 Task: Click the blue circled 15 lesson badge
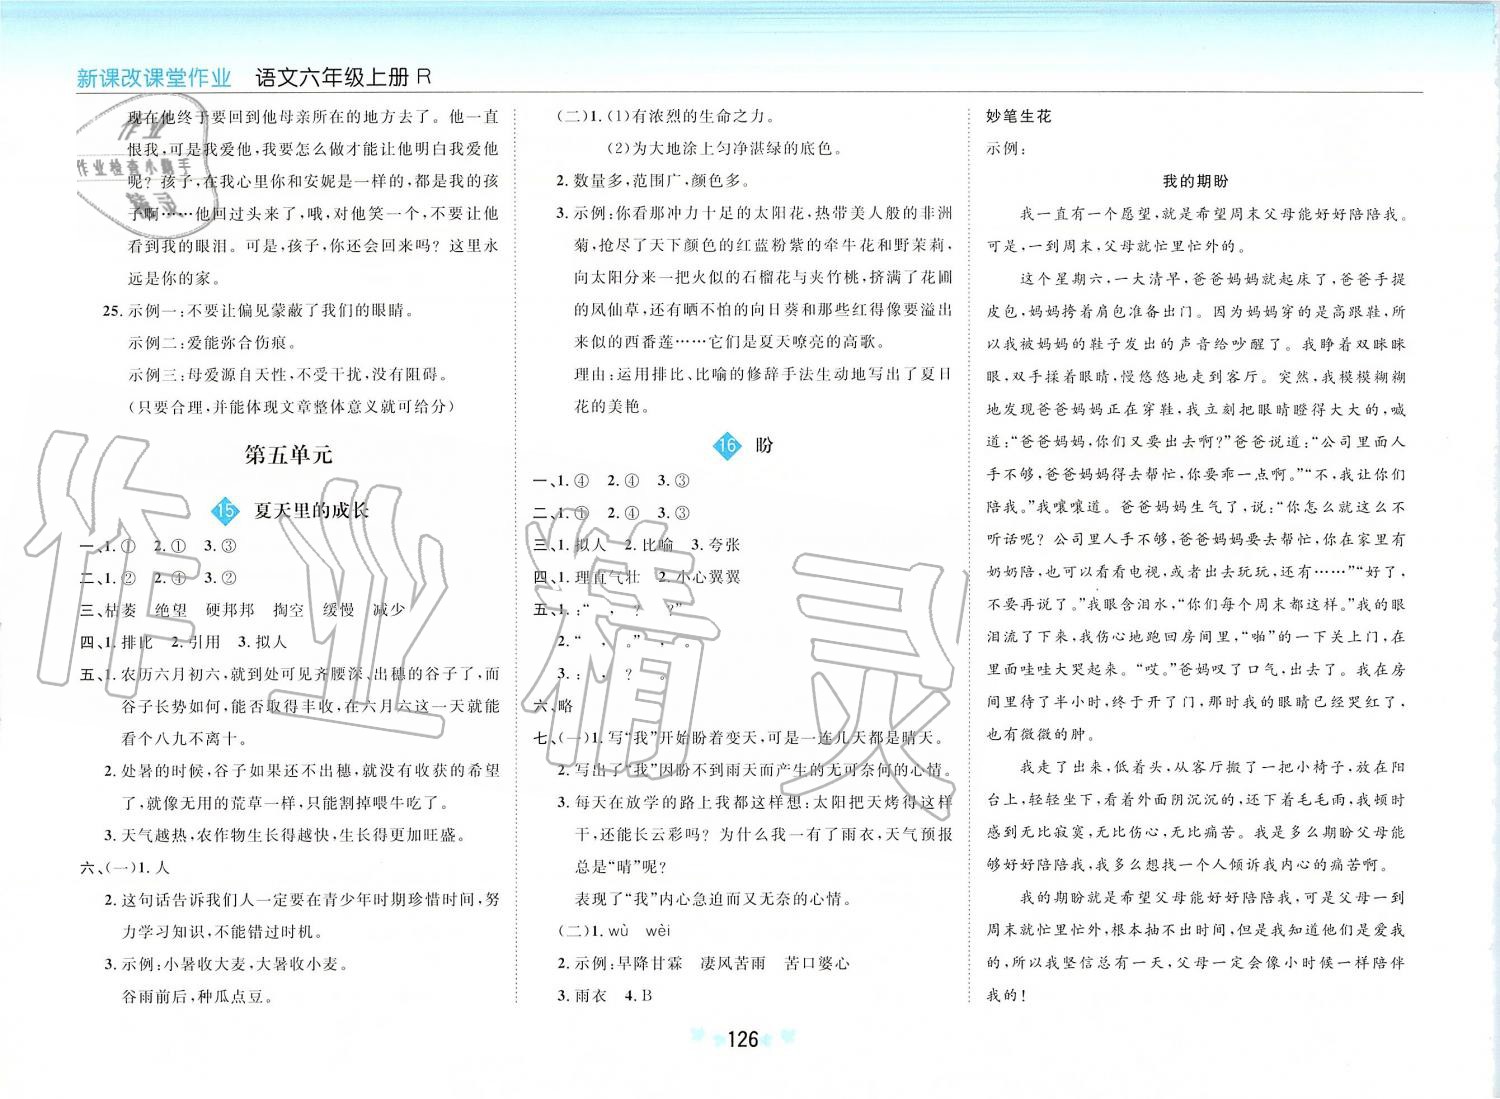point(226,510)
